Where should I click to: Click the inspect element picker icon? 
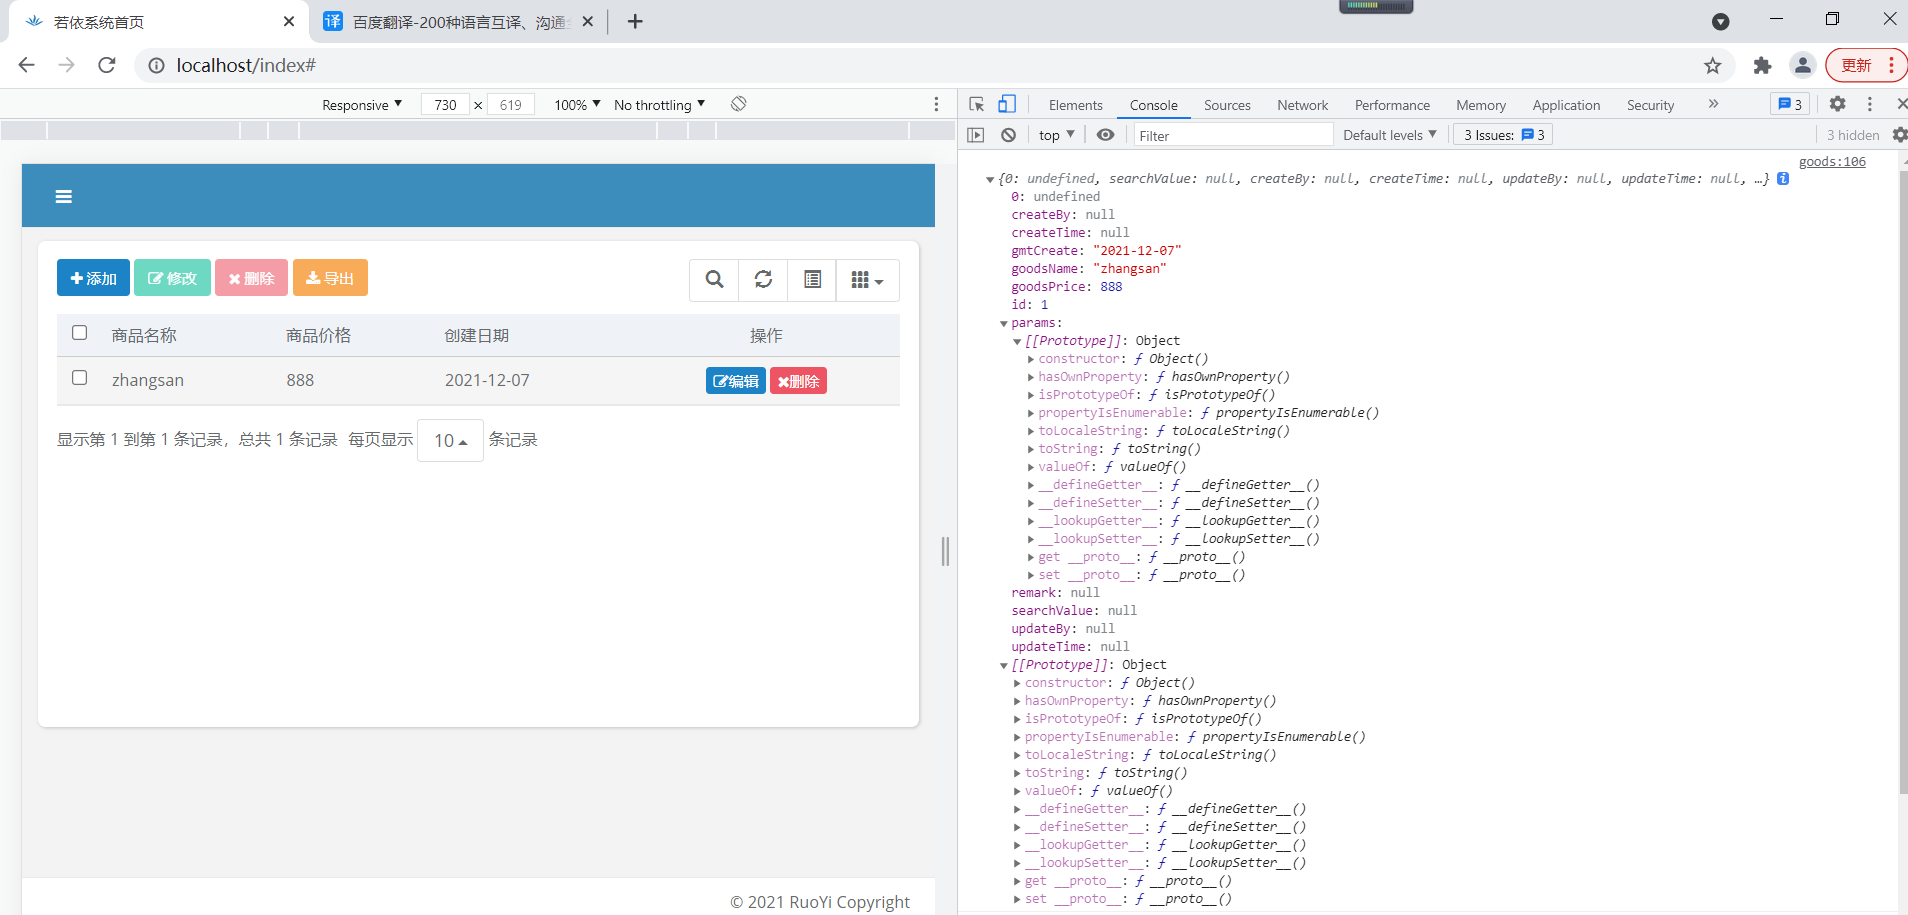coord(977,104)
